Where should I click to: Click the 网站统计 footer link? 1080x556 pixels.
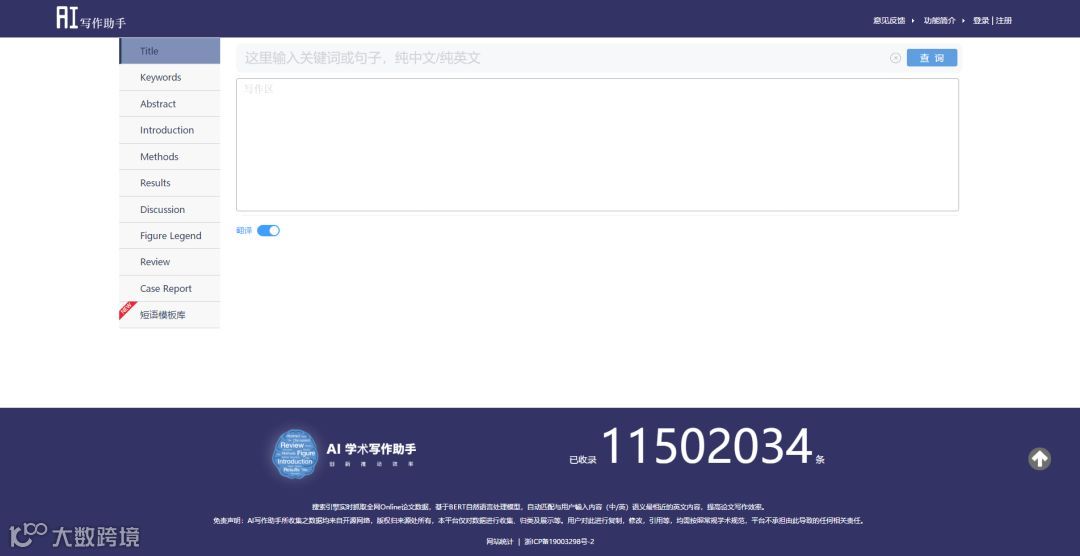[499, 542]
